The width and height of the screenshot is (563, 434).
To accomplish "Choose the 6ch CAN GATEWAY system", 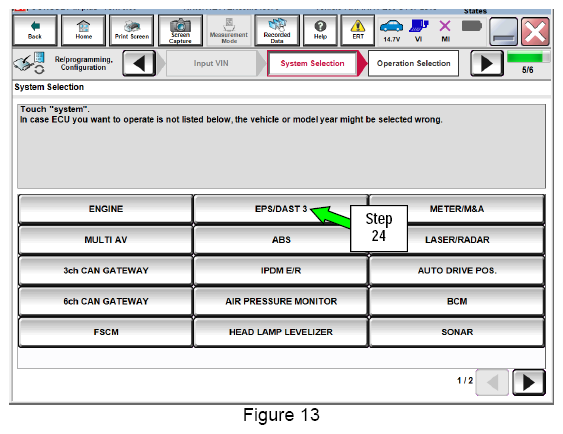I will (x=106, y=301).
